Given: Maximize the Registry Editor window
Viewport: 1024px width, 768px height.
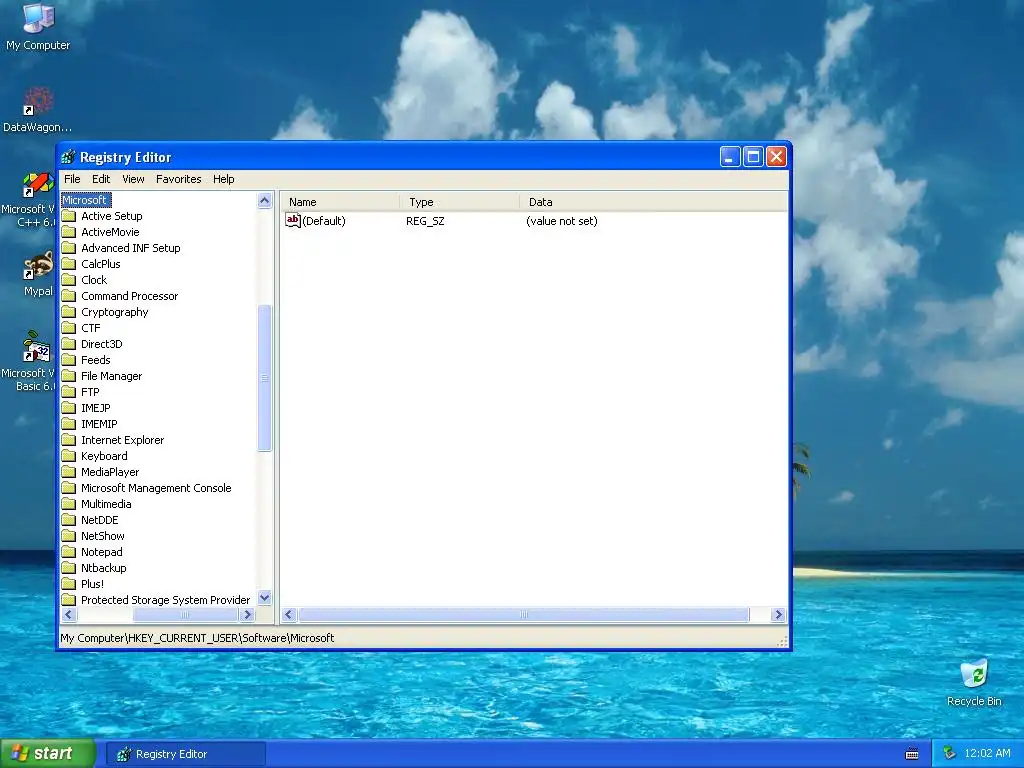Looking at the screenshot, I should tap(753, 157).
